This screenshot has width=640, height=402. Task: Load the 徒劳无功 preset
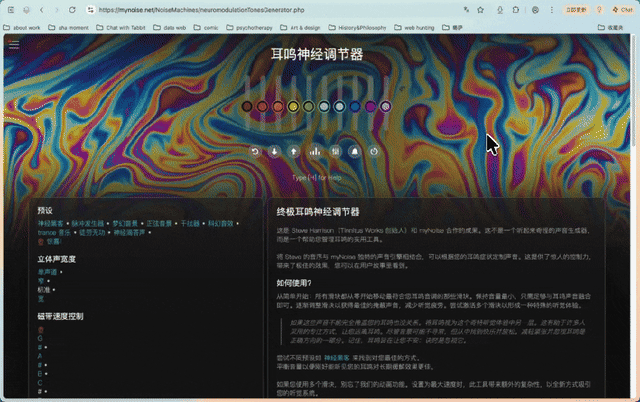[x=92, y=233]
